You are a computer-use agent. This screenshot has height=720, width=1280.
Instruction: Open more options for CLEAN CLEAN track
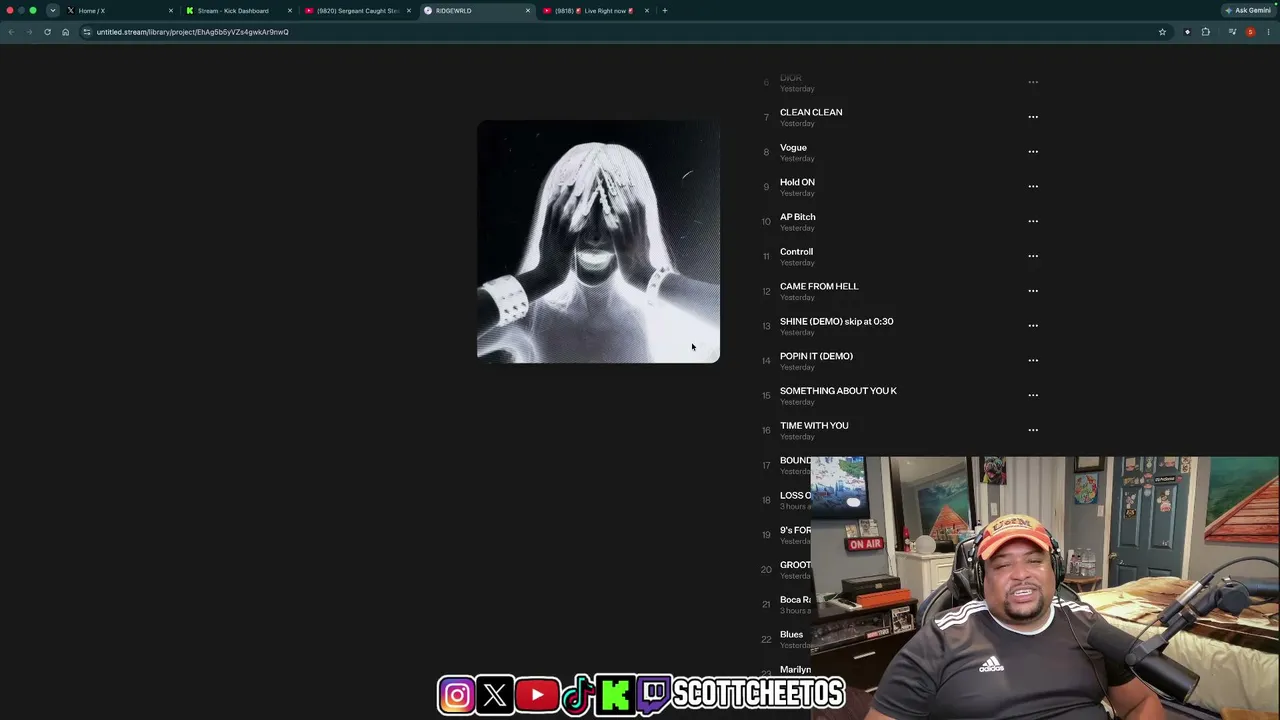[1033, 117]
